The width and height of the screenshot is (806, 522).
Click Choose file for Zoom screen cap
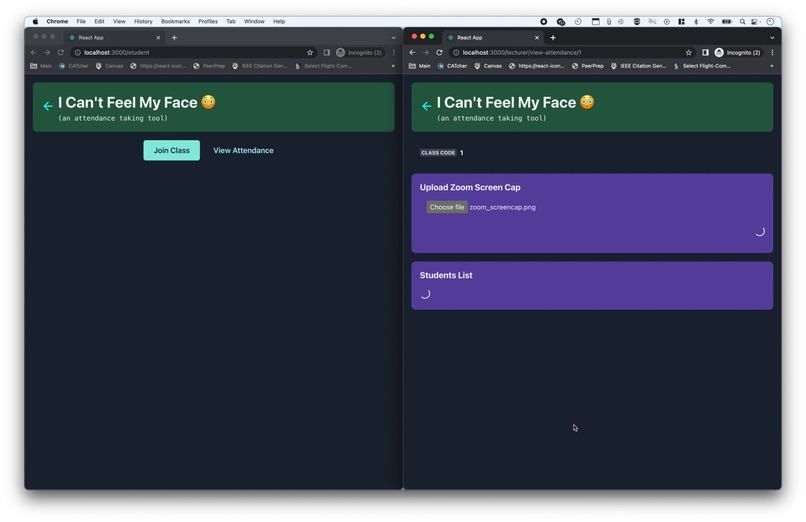tap(447, 207)
